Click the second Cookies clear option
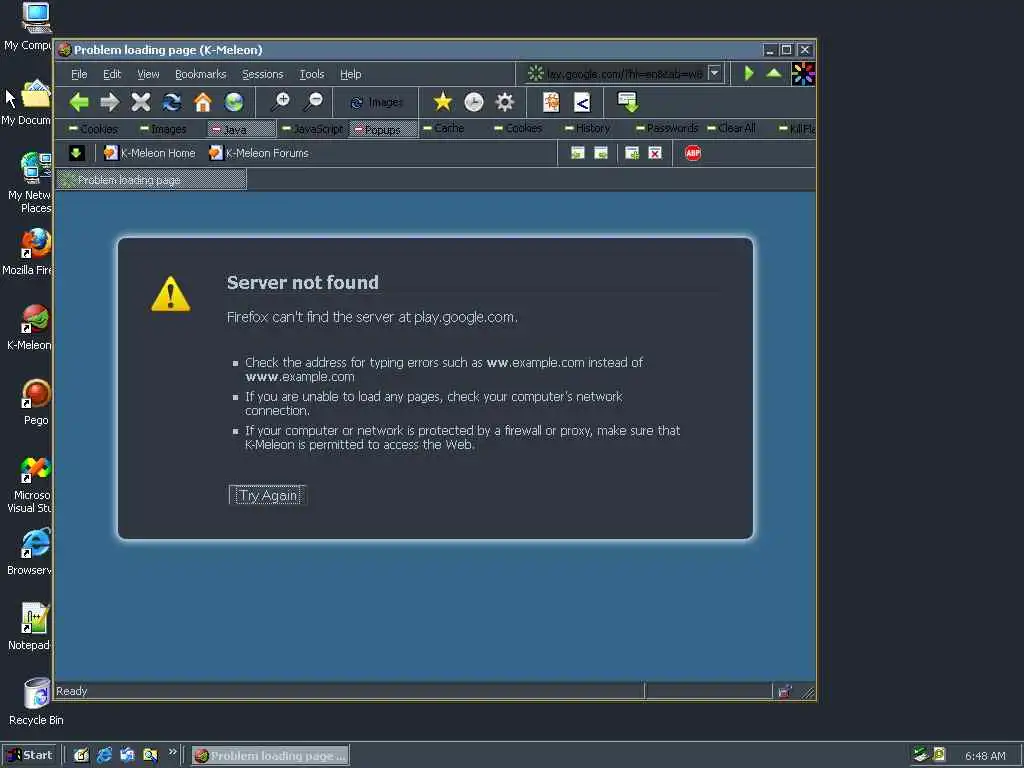Viewport: 1024px width, 768px height. pyautogui.click(x=518, y=128)
